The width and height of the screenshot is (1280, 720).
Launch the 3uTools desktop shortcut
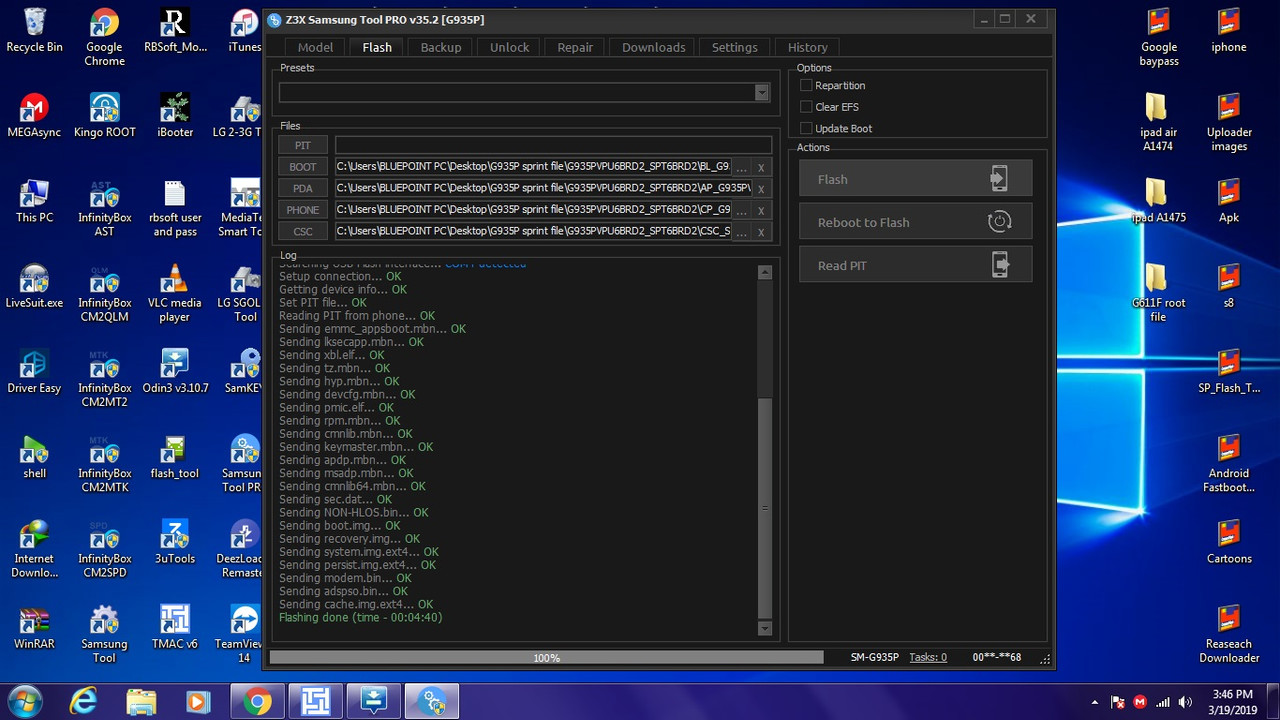(175, 541)
